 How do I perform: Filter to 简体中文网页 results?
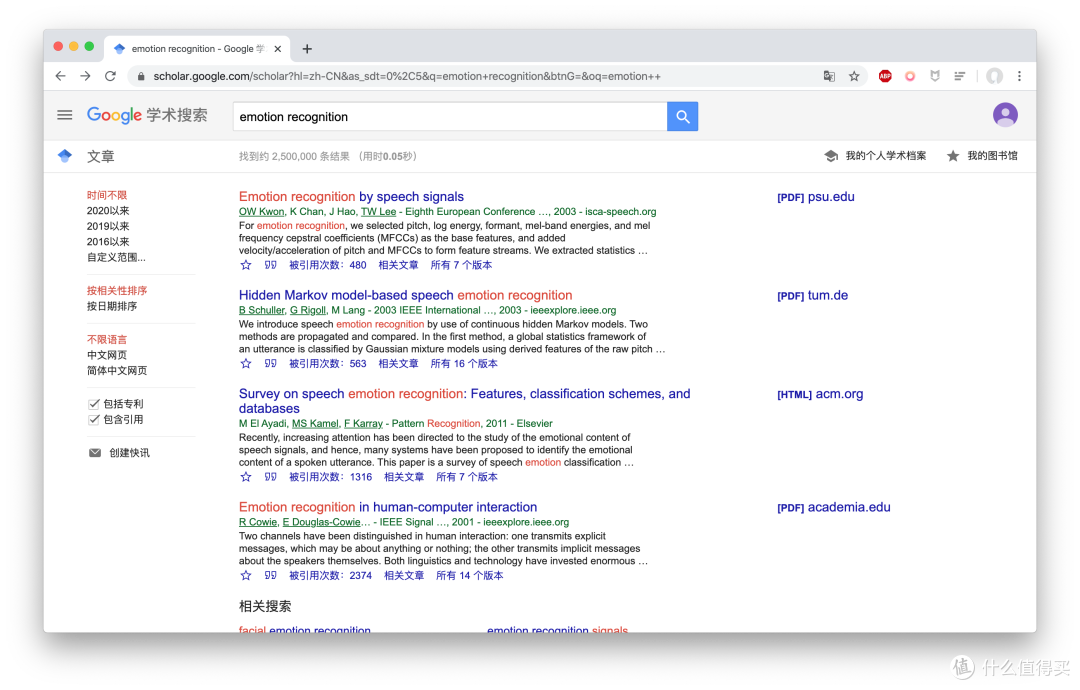pos(117,370)
